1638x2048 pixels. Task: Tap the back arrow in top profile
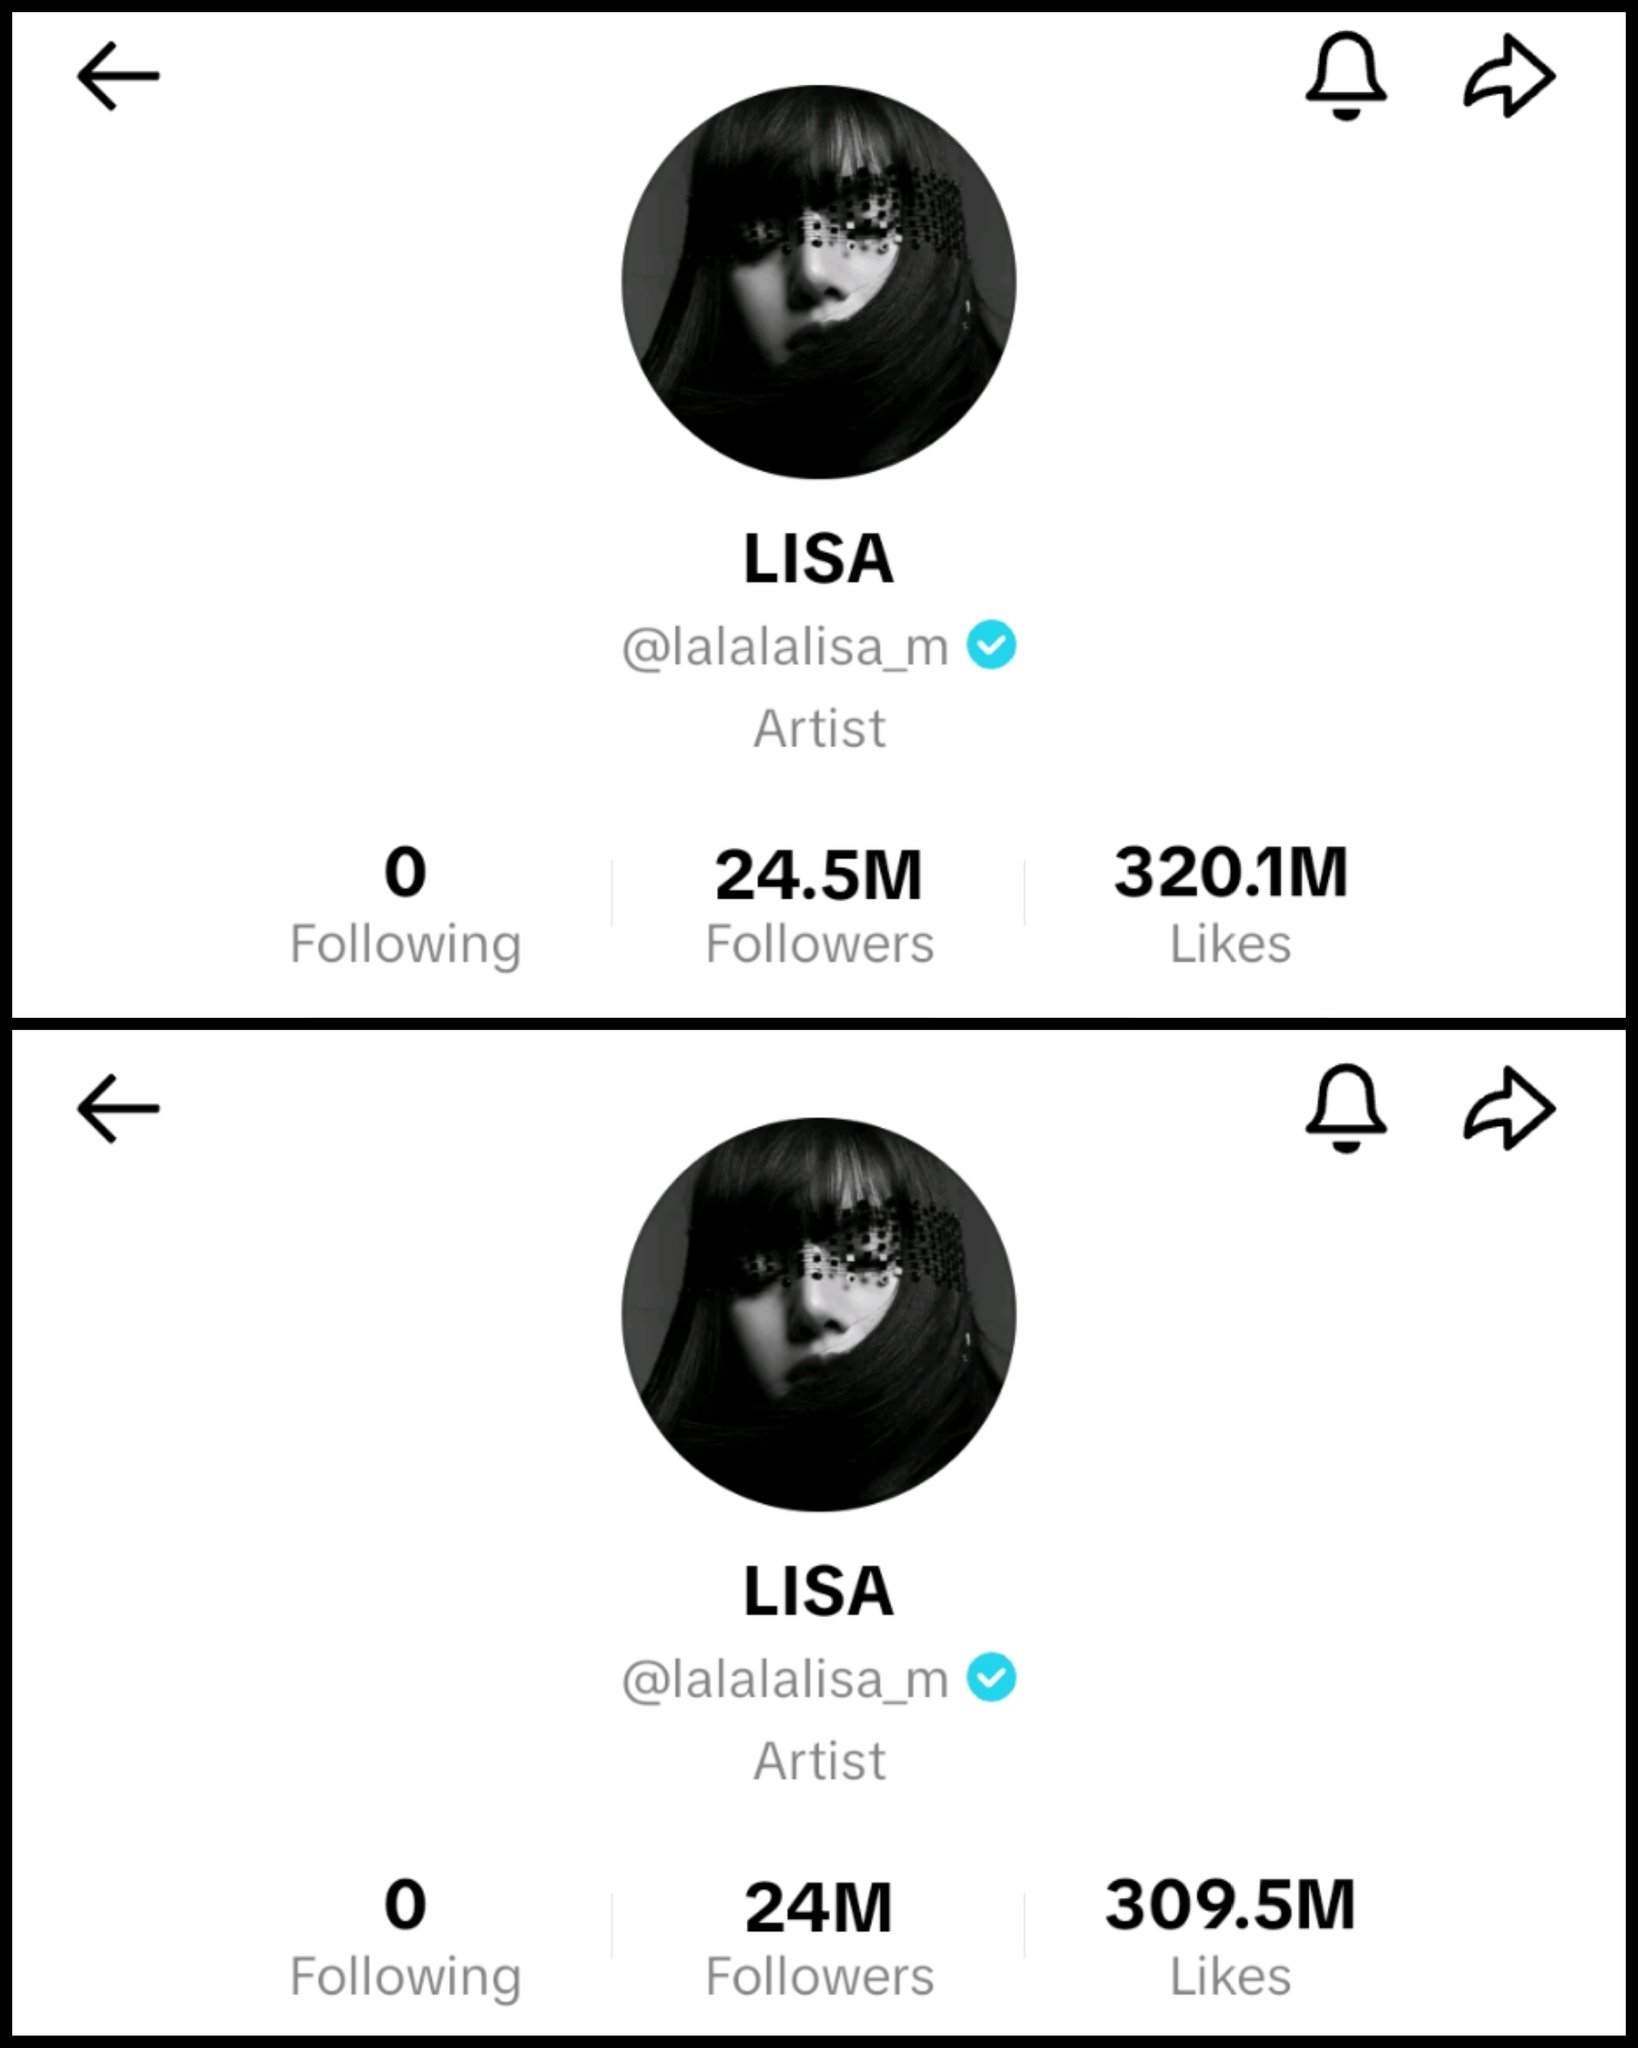pos(118,76)
